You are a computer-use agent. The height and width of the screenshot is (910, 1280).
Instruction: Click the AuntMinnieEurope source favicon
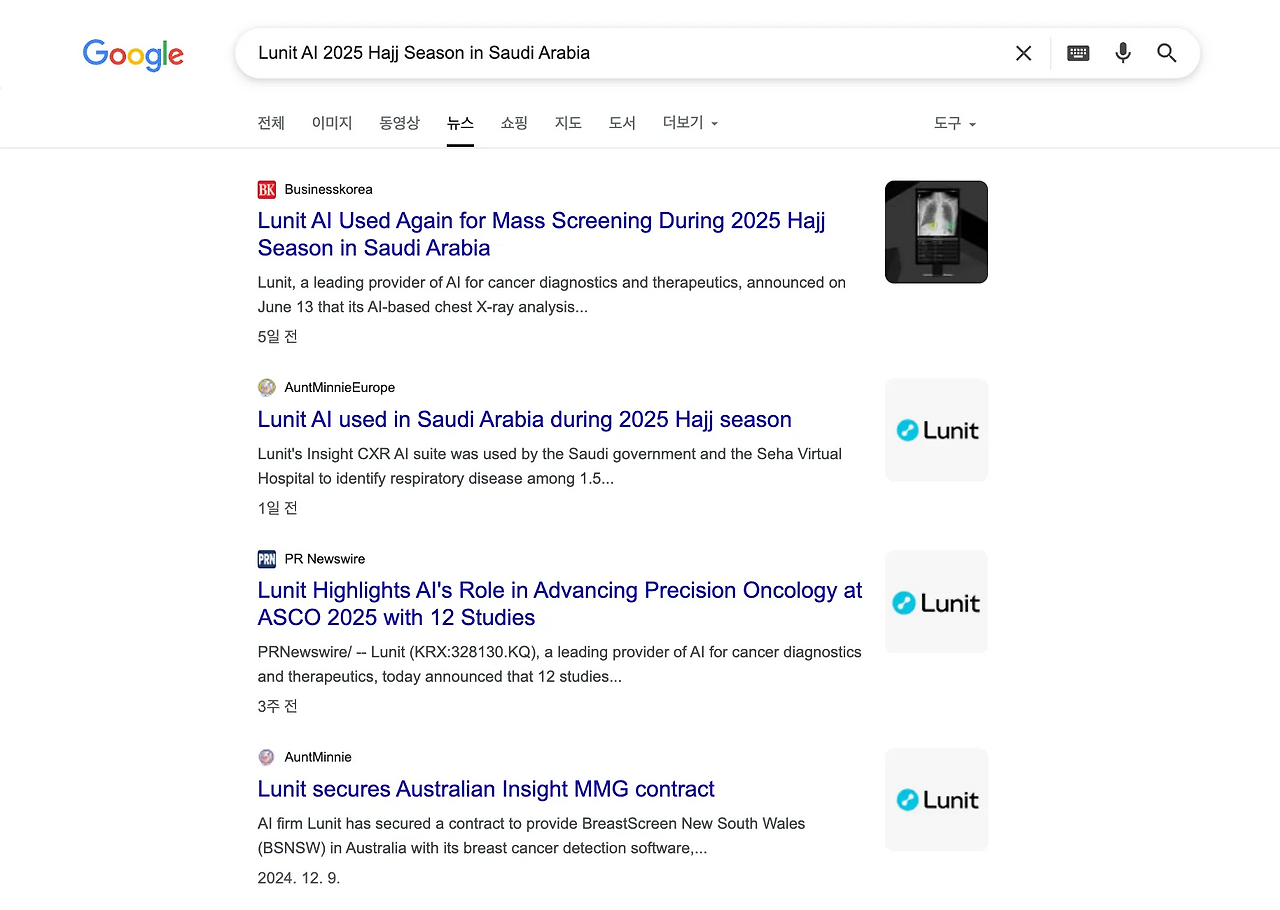click(267, 387)
